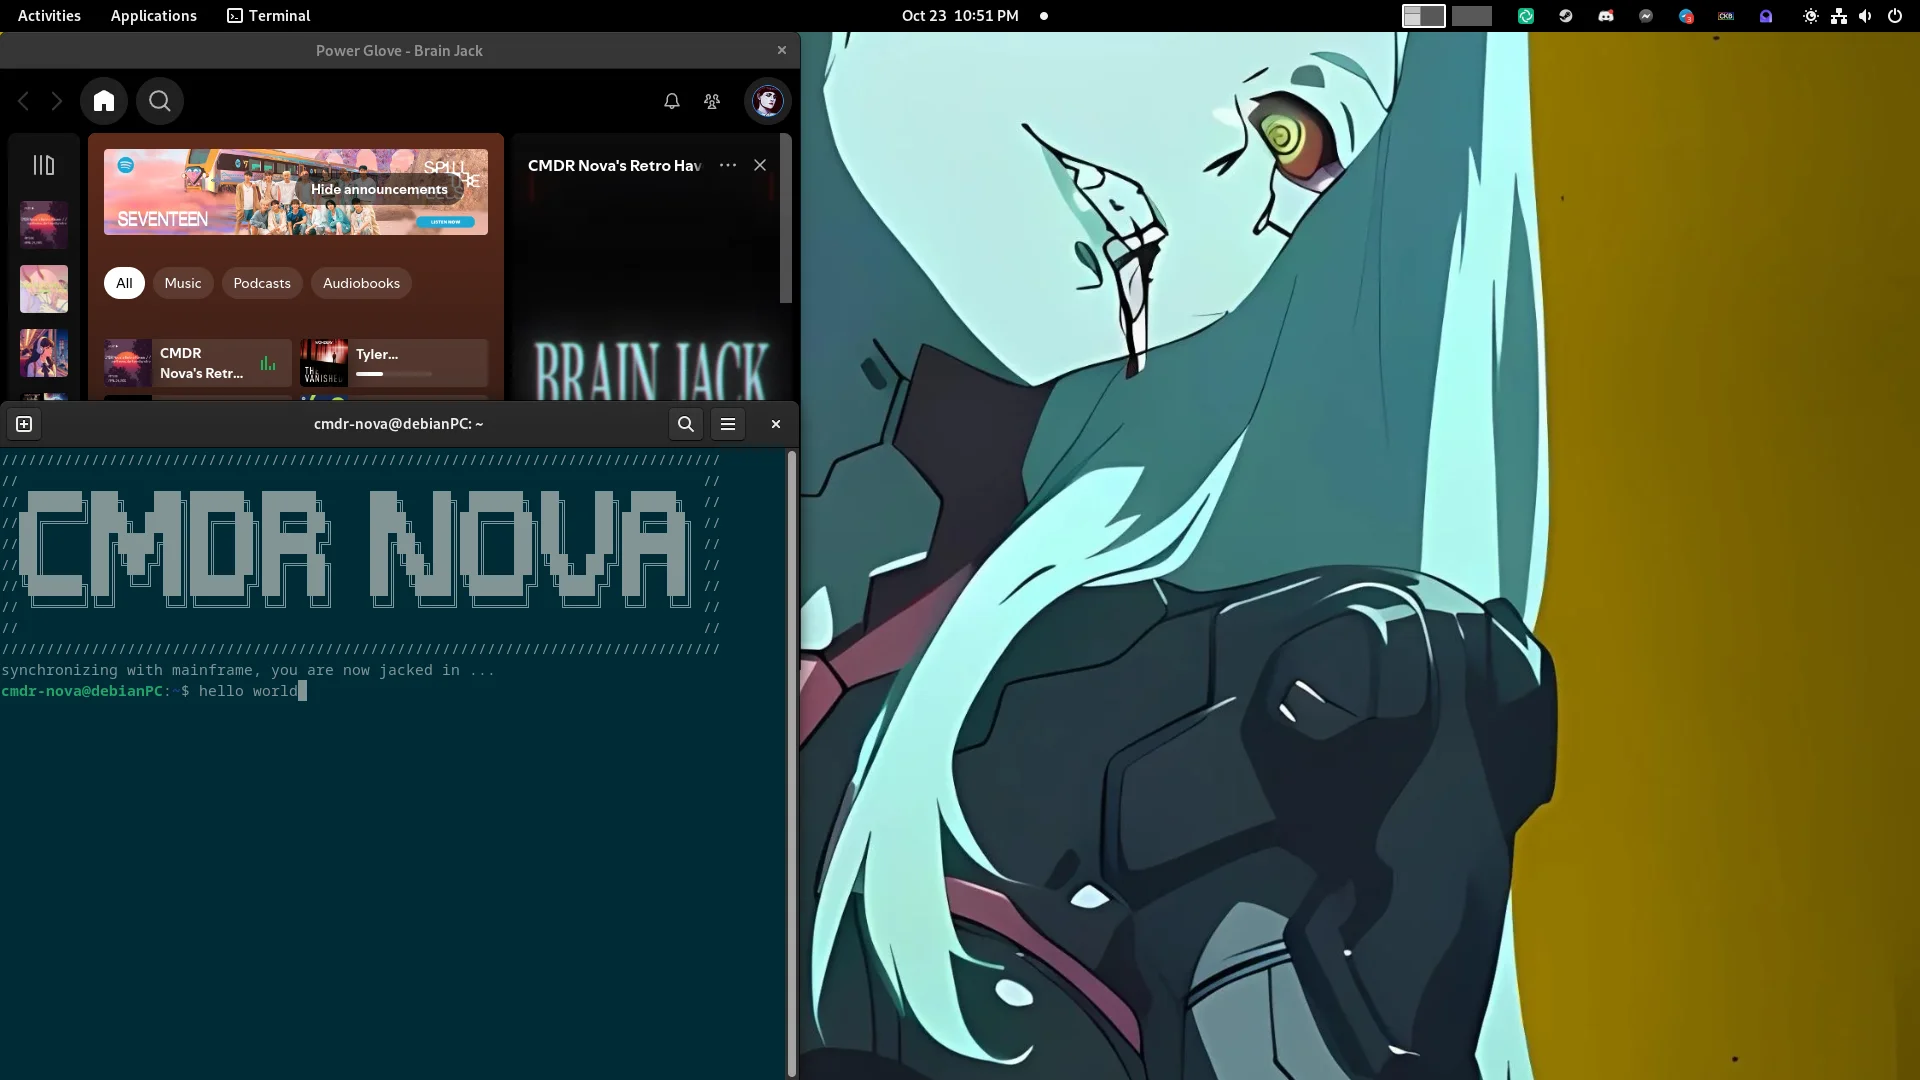Click the now playing title CMDR Nova's Retro Hav
The height and width of the screenshot is (1080, 1920).
614,165
